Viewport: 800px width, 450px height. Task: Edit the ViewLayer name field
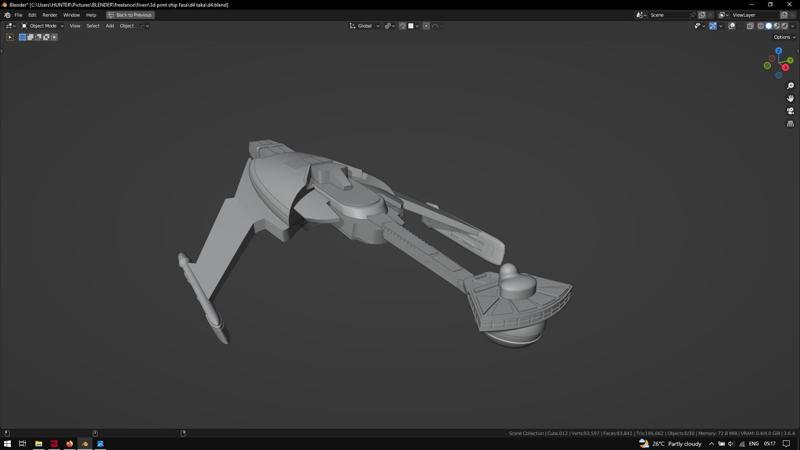[754, 15]
